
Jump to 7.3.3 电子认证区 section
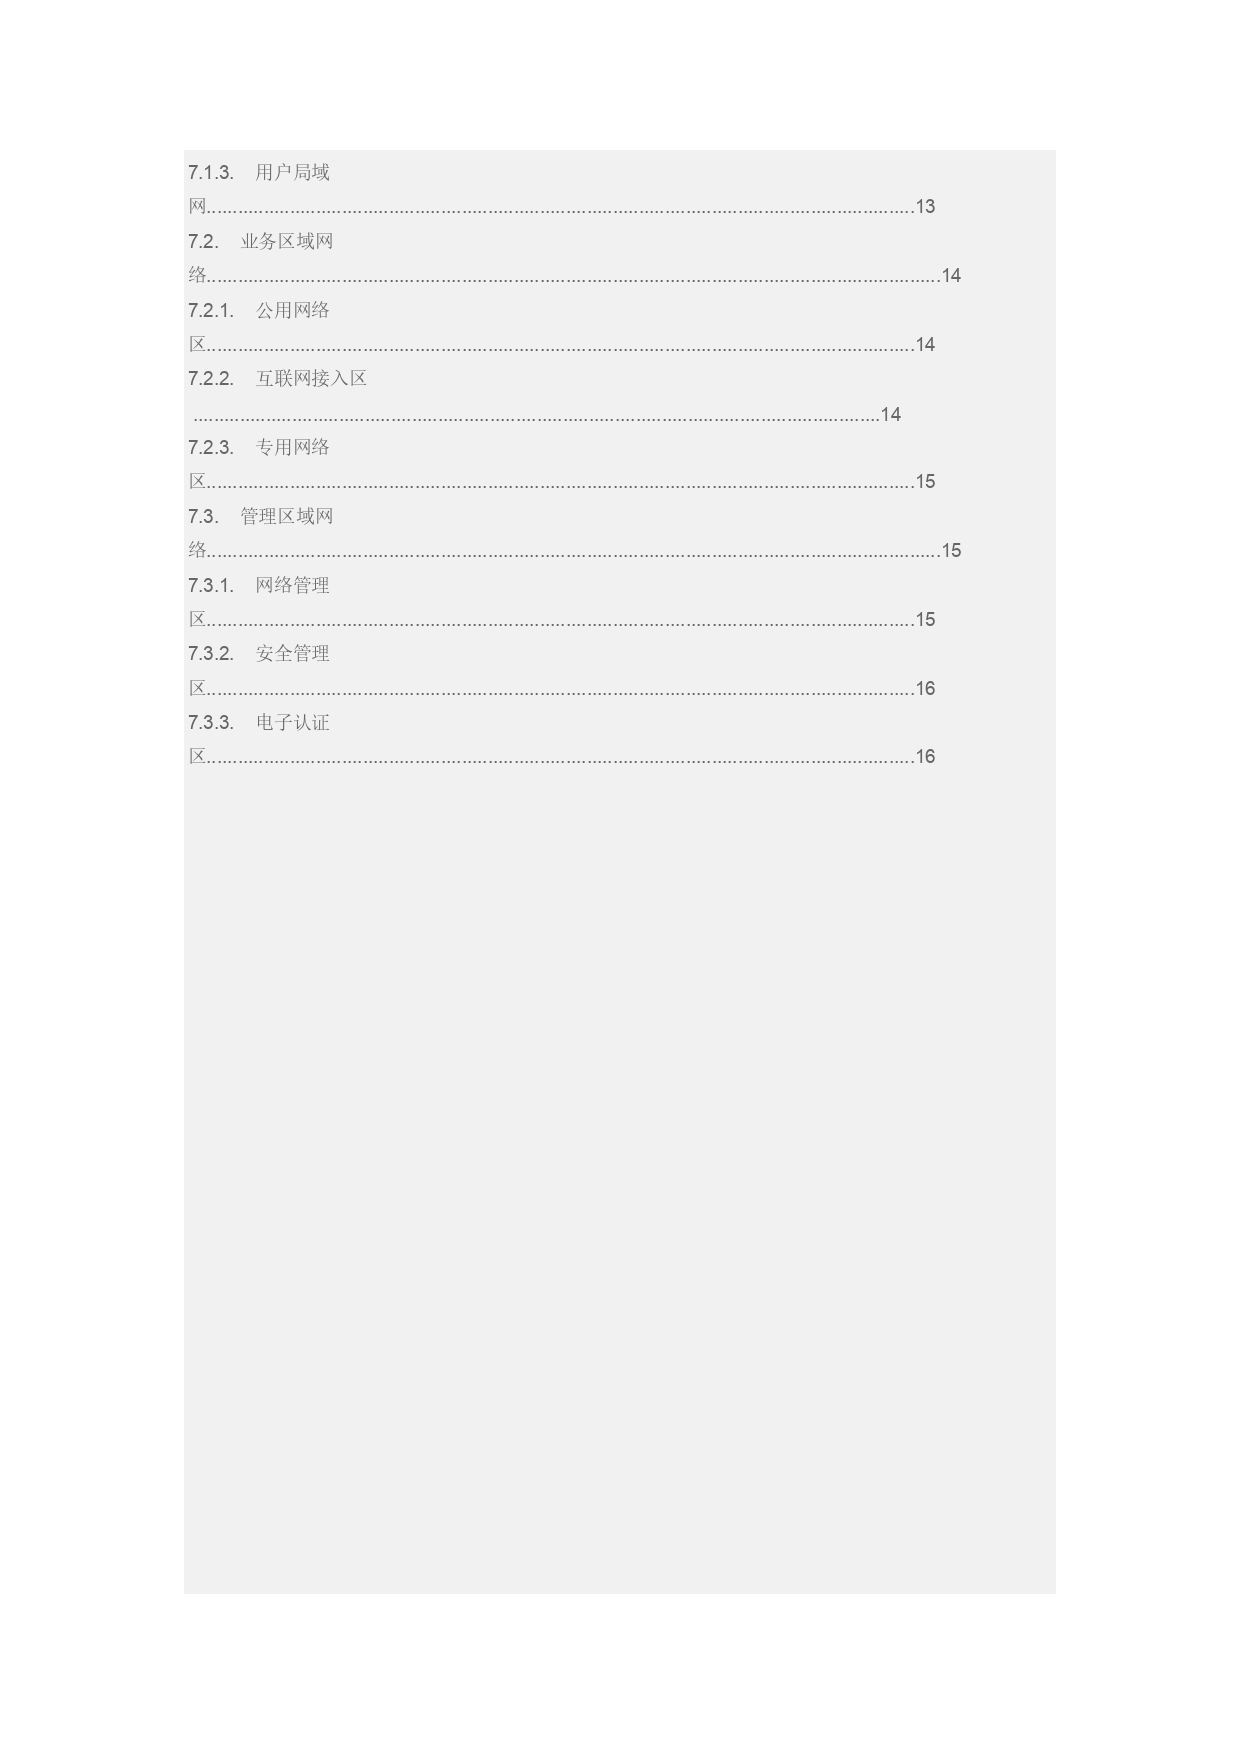pyautogui.click(x=259, y=722)
